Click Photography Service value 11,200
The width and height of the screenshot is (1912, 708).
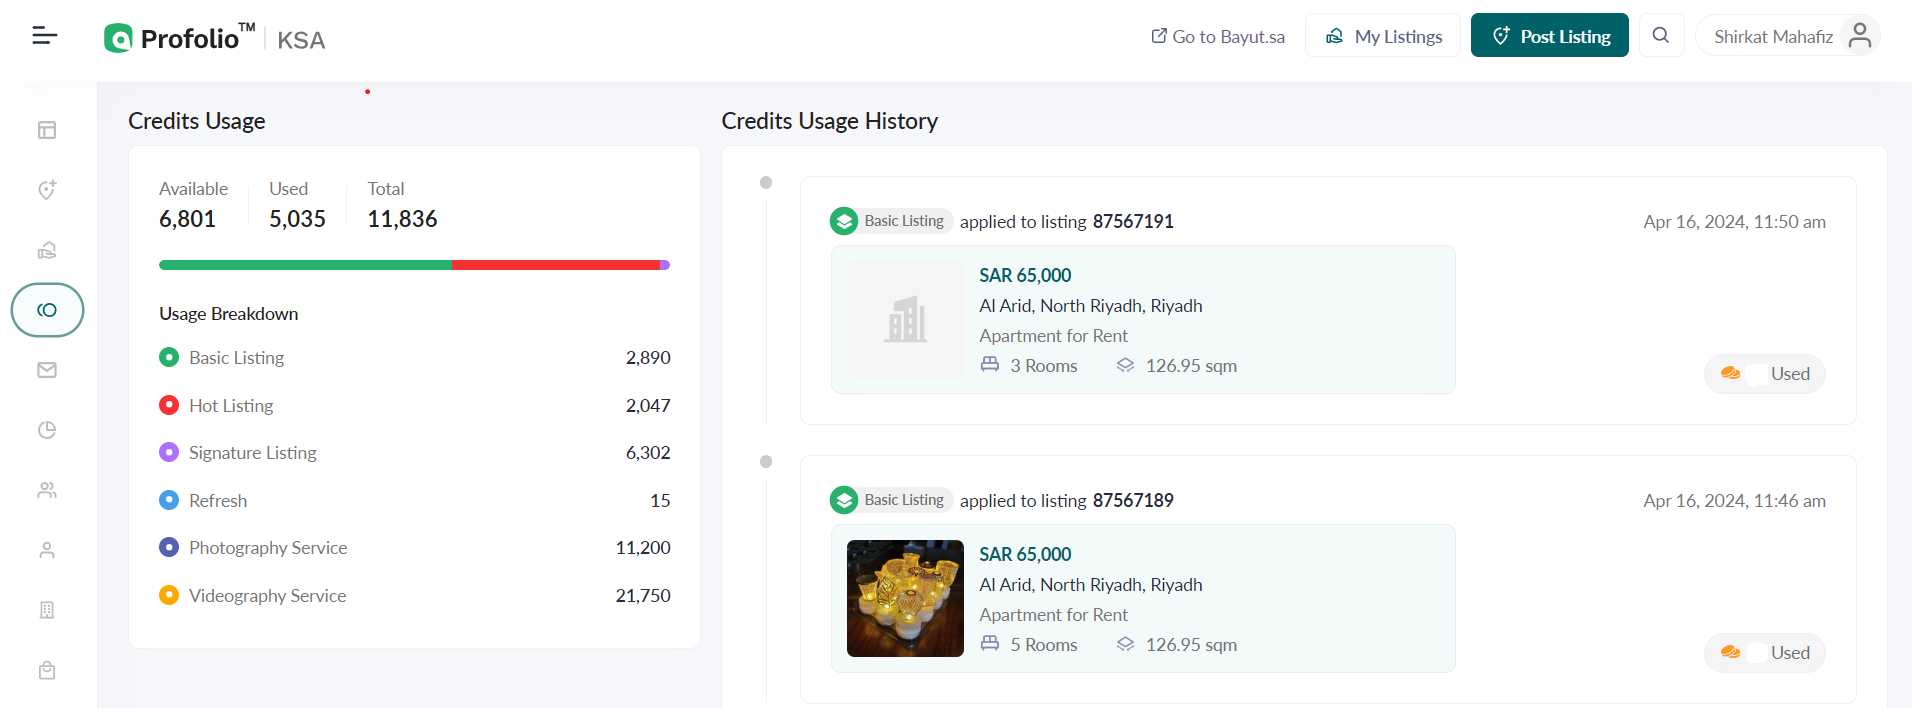[x=643, y=547]
